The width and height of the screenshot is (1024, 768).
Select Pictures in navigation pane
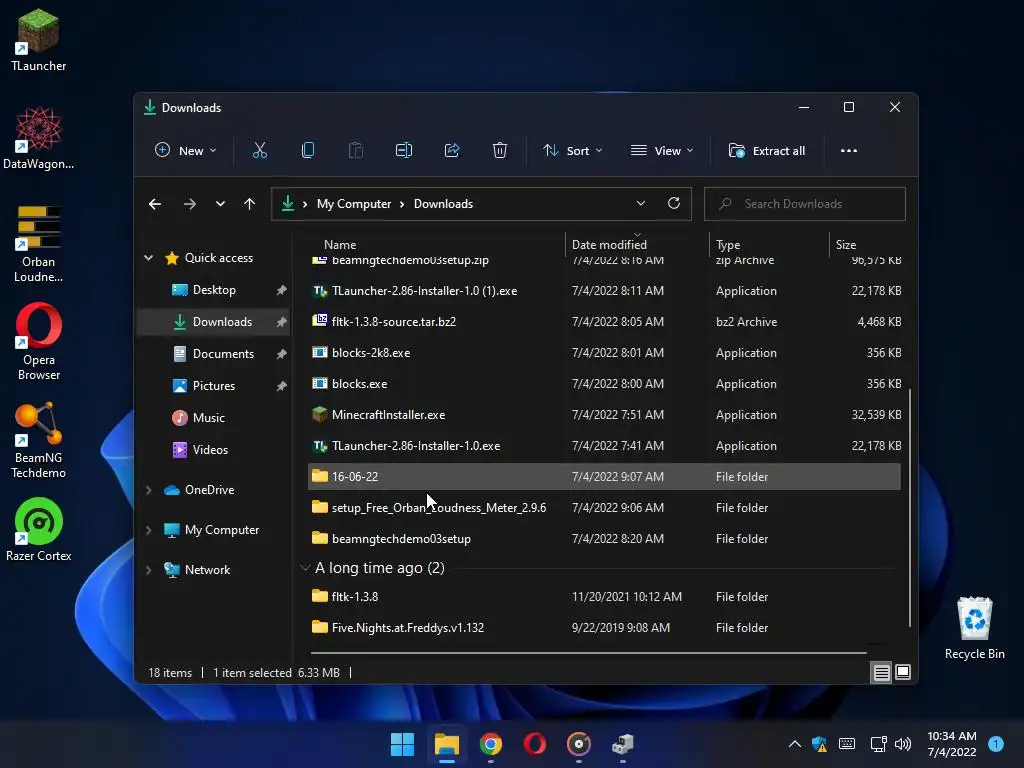coord(214,386)
